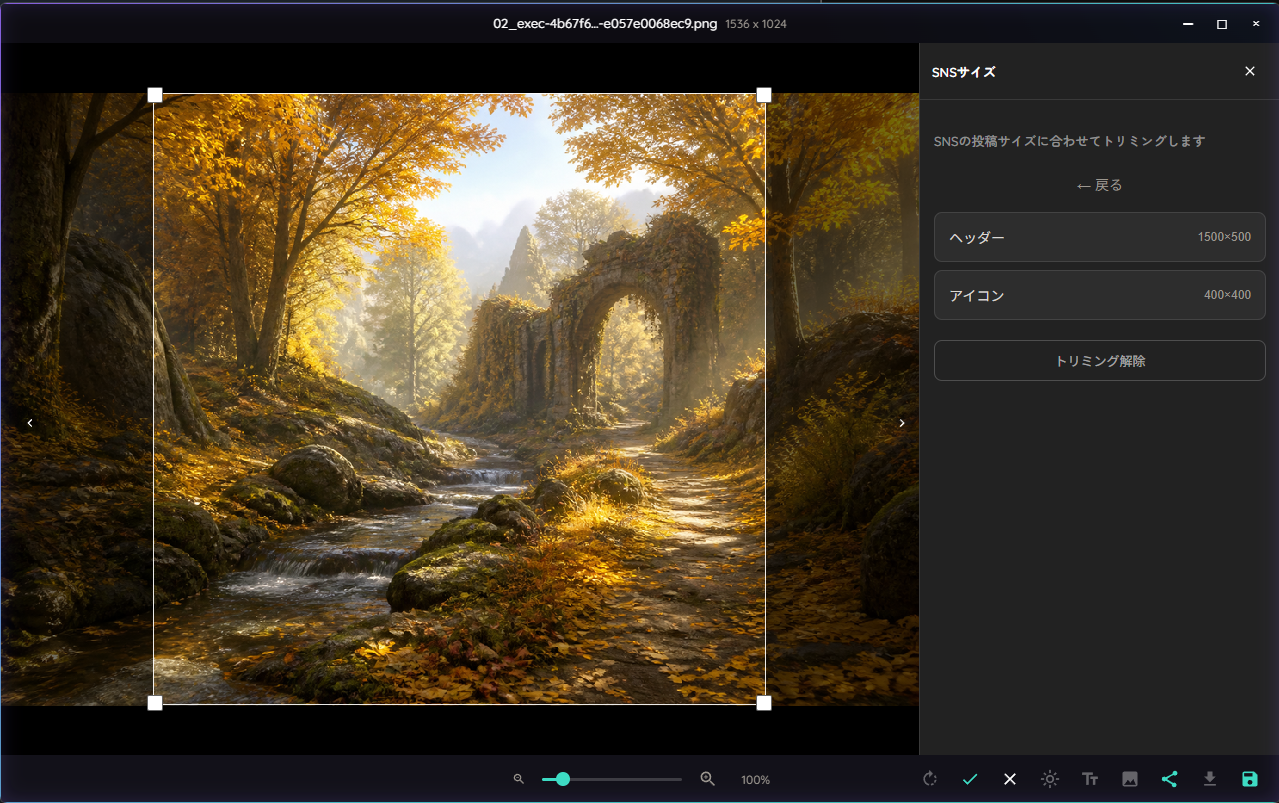
Task: Click the 100% zoom level text
Action: [x=756, y=780]
